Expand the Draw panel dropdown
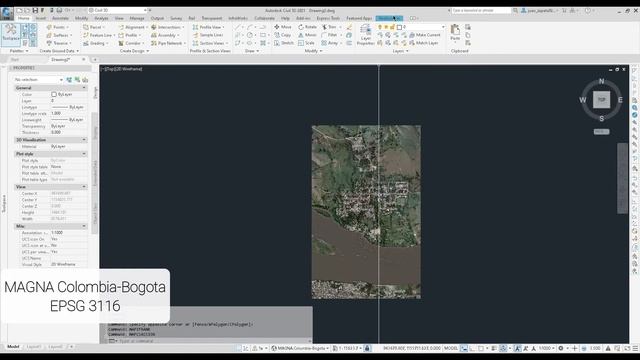The height and width of the screenshot is (360, 640). (x=252, y=51)
